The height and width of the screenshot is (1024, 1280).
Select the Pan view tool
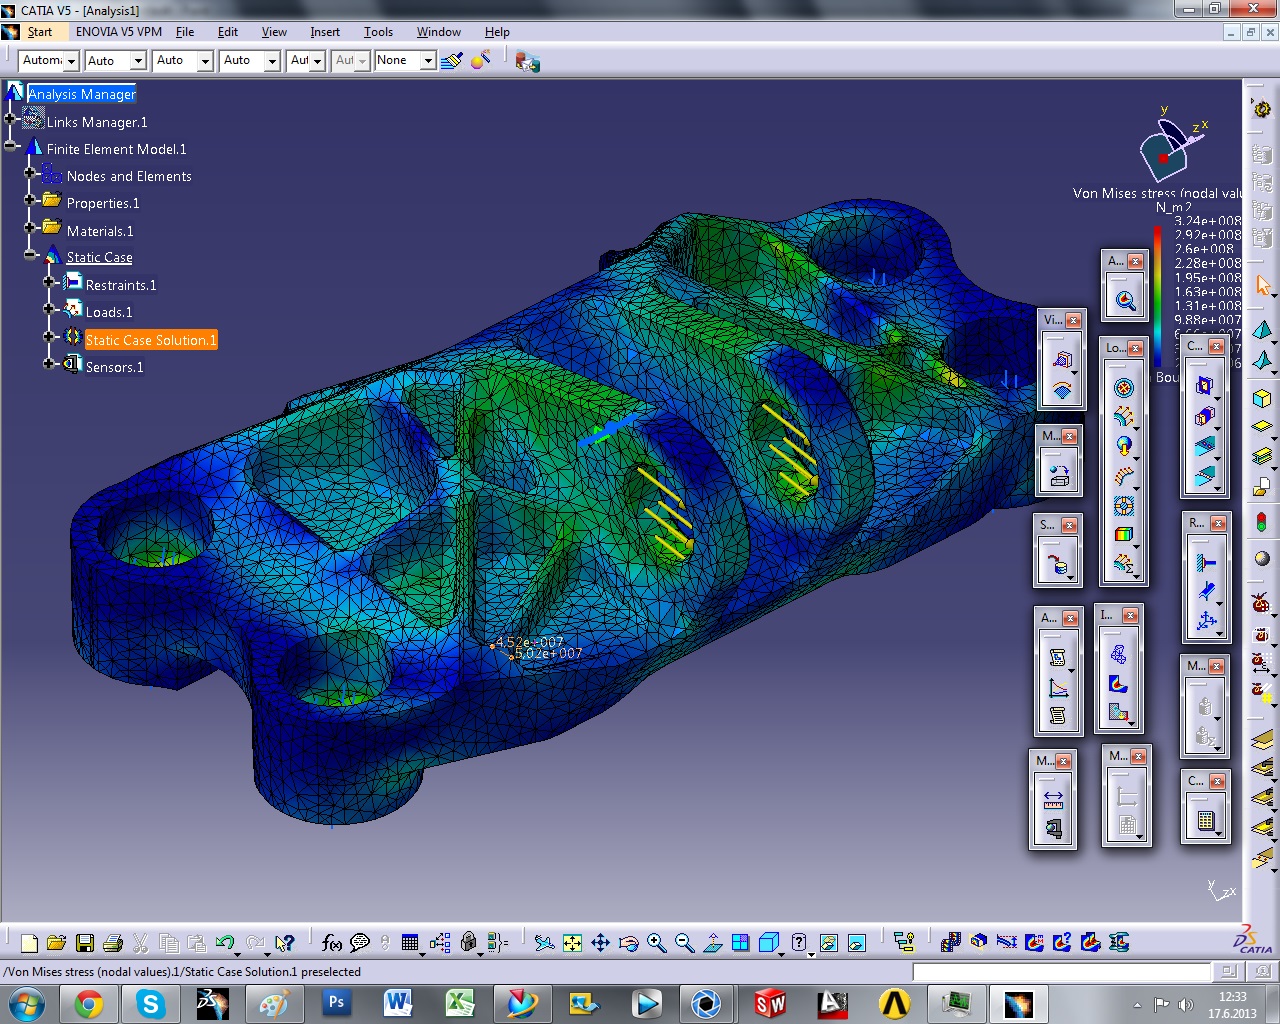pyautogui.click(x=600, y=943)
